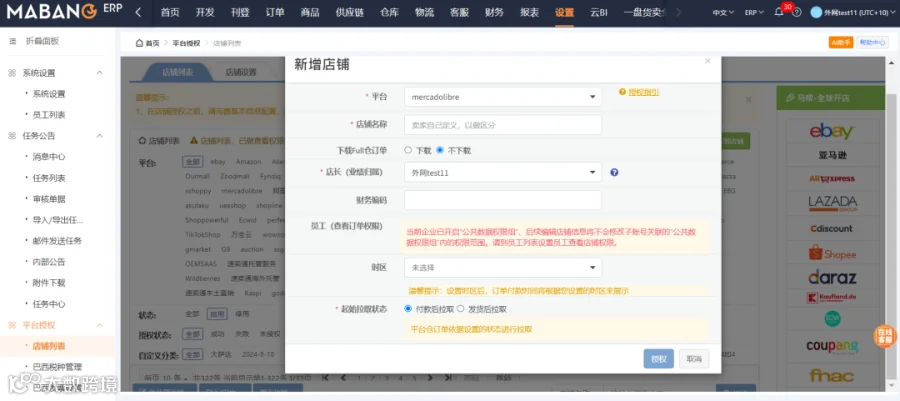Open 内部公告 in the sidebar

point(49,262)
